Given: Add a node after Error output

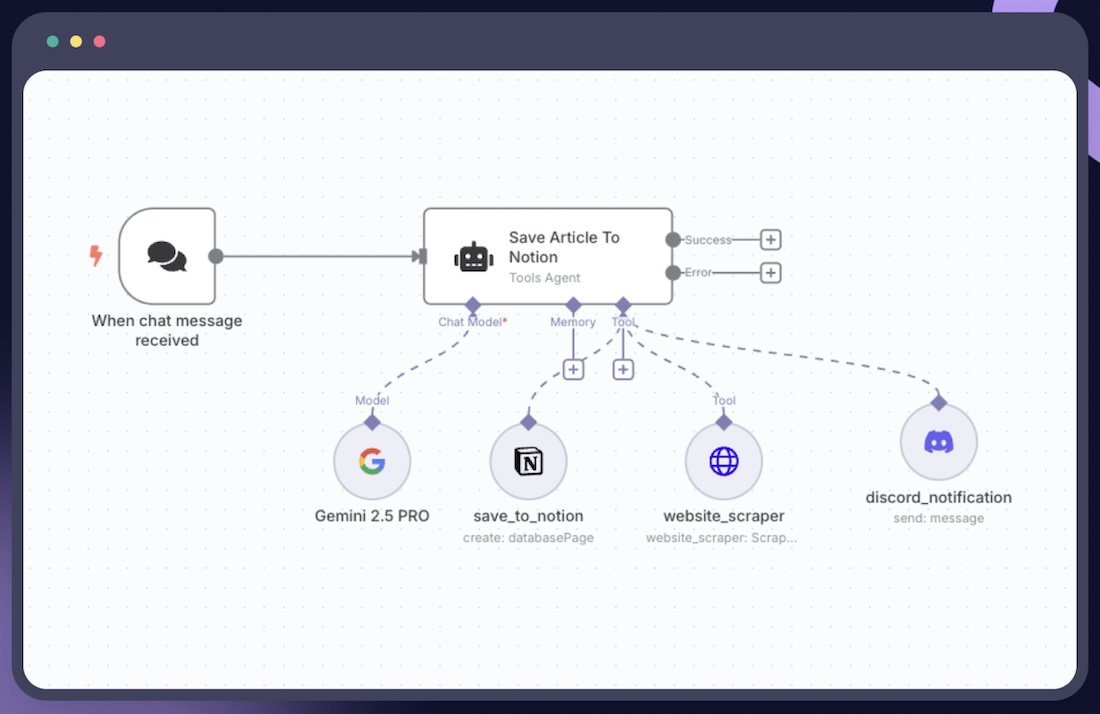Looking at the screenshot, I should (770, 273).
